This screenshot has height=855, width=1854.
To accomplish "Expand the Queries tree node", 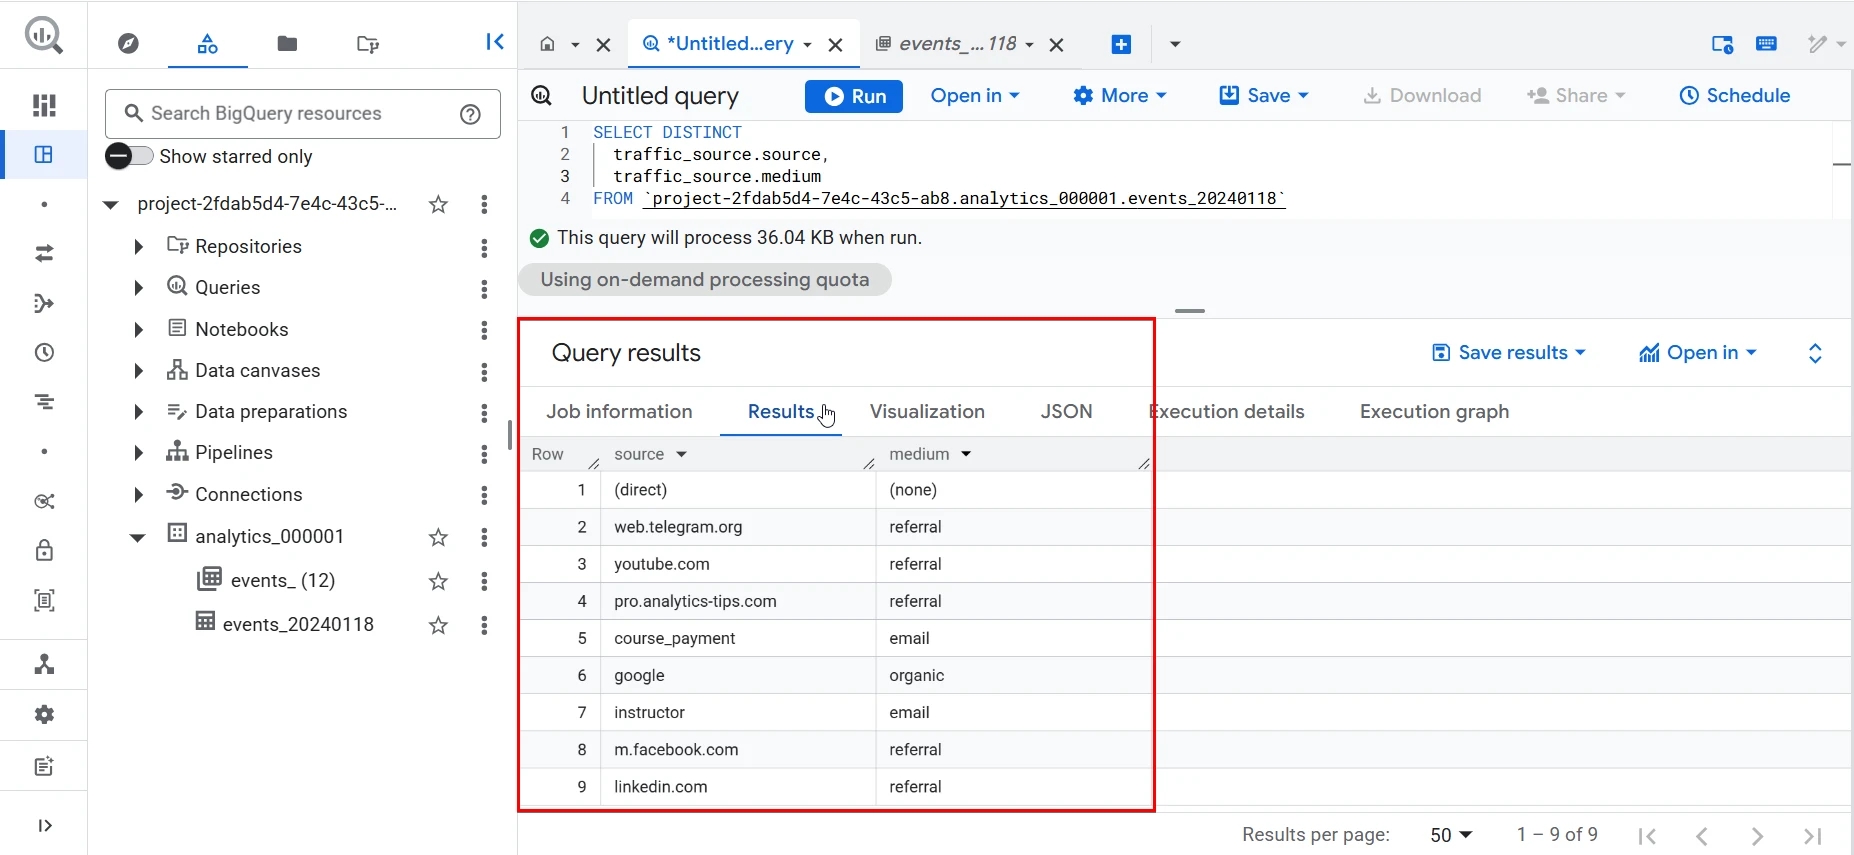I will [138, 288].
